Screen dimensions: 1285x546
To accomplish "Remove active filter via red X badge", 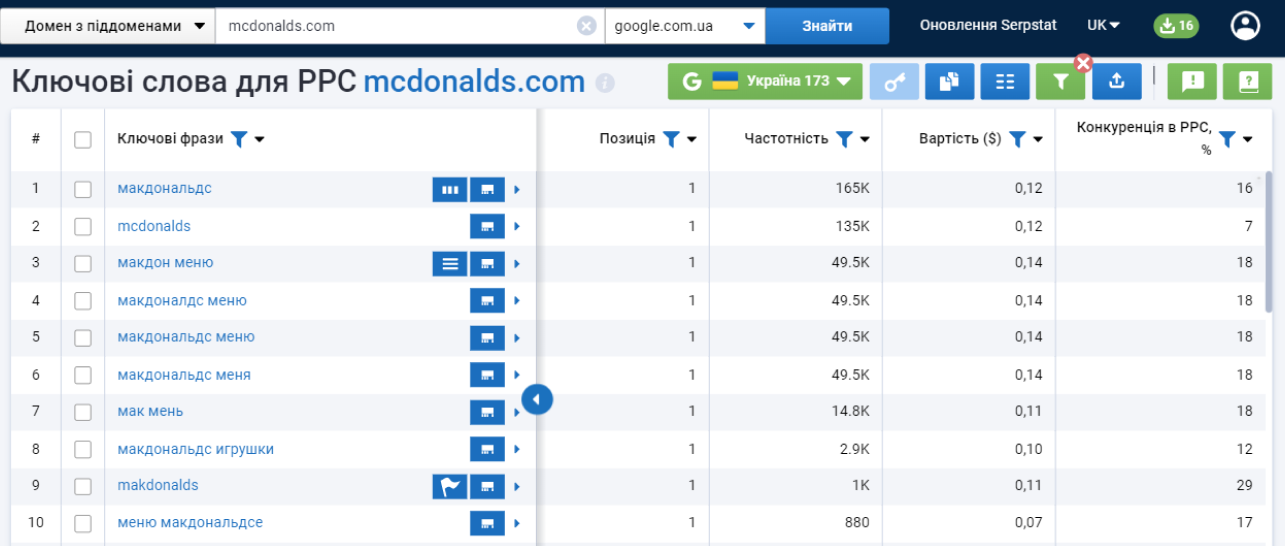I will tap(1082, 64).
